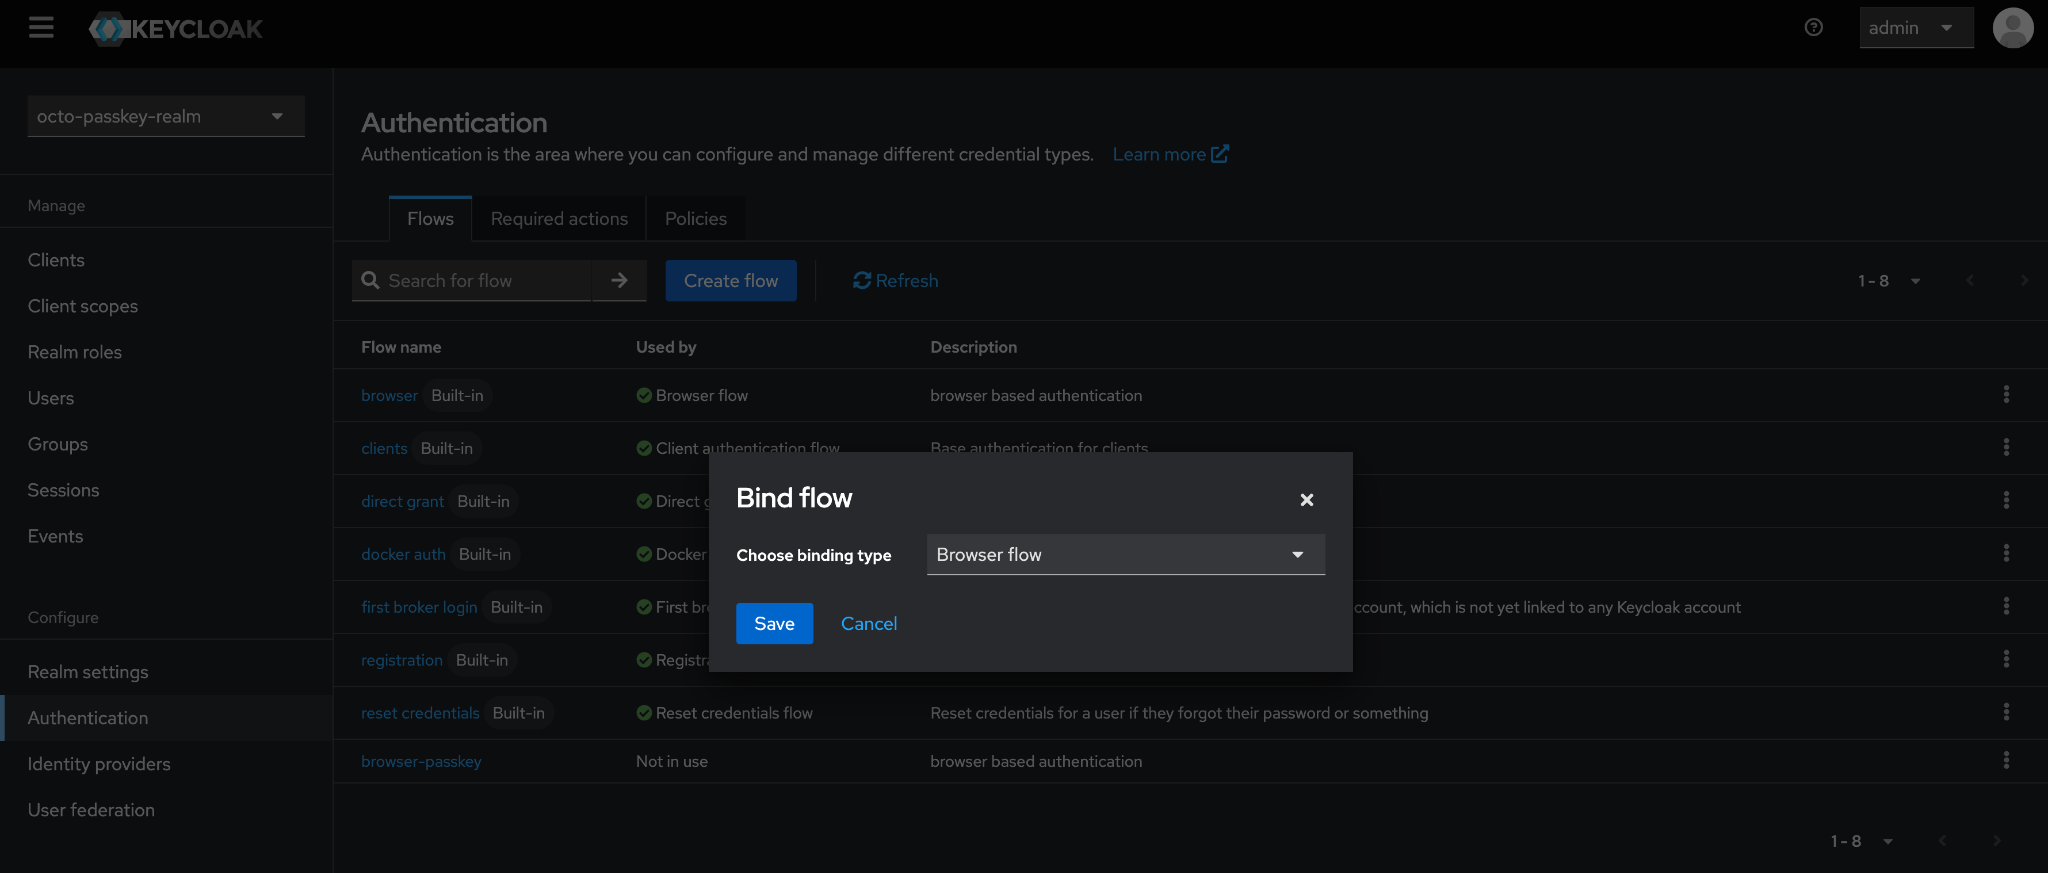Save the flow binding

point(774,624)
